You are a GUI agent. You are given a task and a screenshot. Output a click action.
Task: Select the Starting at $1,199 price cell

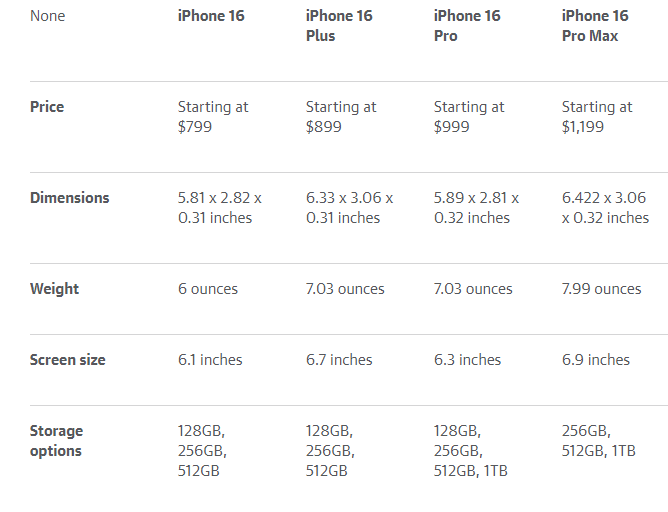click(597, 117)
